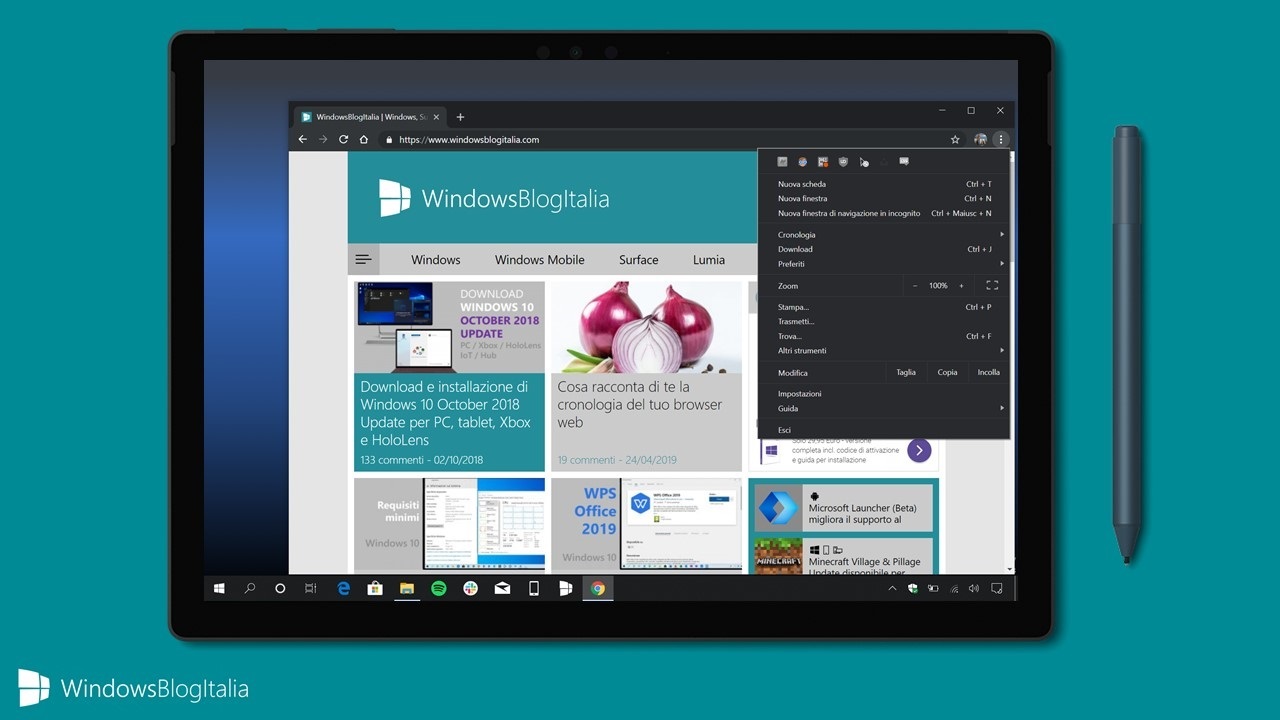Open Impostazioni from the Chrome menu
Image resolution: width=1280 pixels, height=720 pixels.
pyautogui.click(x=884, y=394)
